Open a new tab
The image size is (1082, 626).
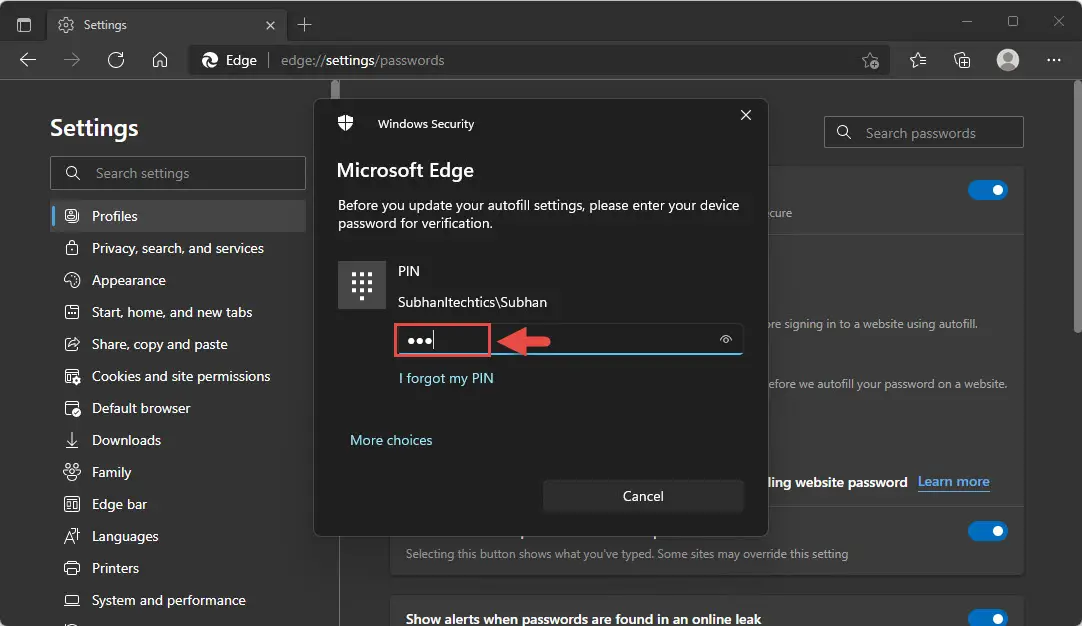[304, 25]
